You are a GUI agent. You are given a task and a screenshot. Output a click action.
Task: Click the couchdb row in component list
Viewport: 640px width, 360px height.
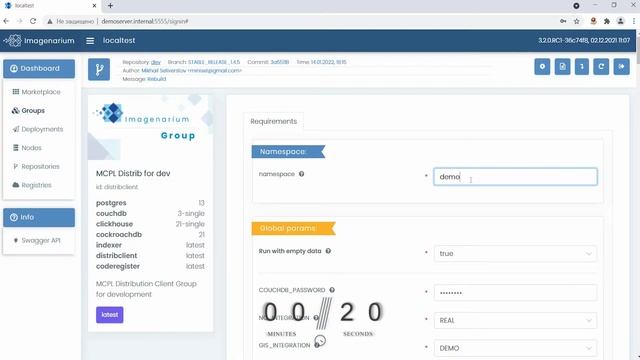click(x=150, y=213)
